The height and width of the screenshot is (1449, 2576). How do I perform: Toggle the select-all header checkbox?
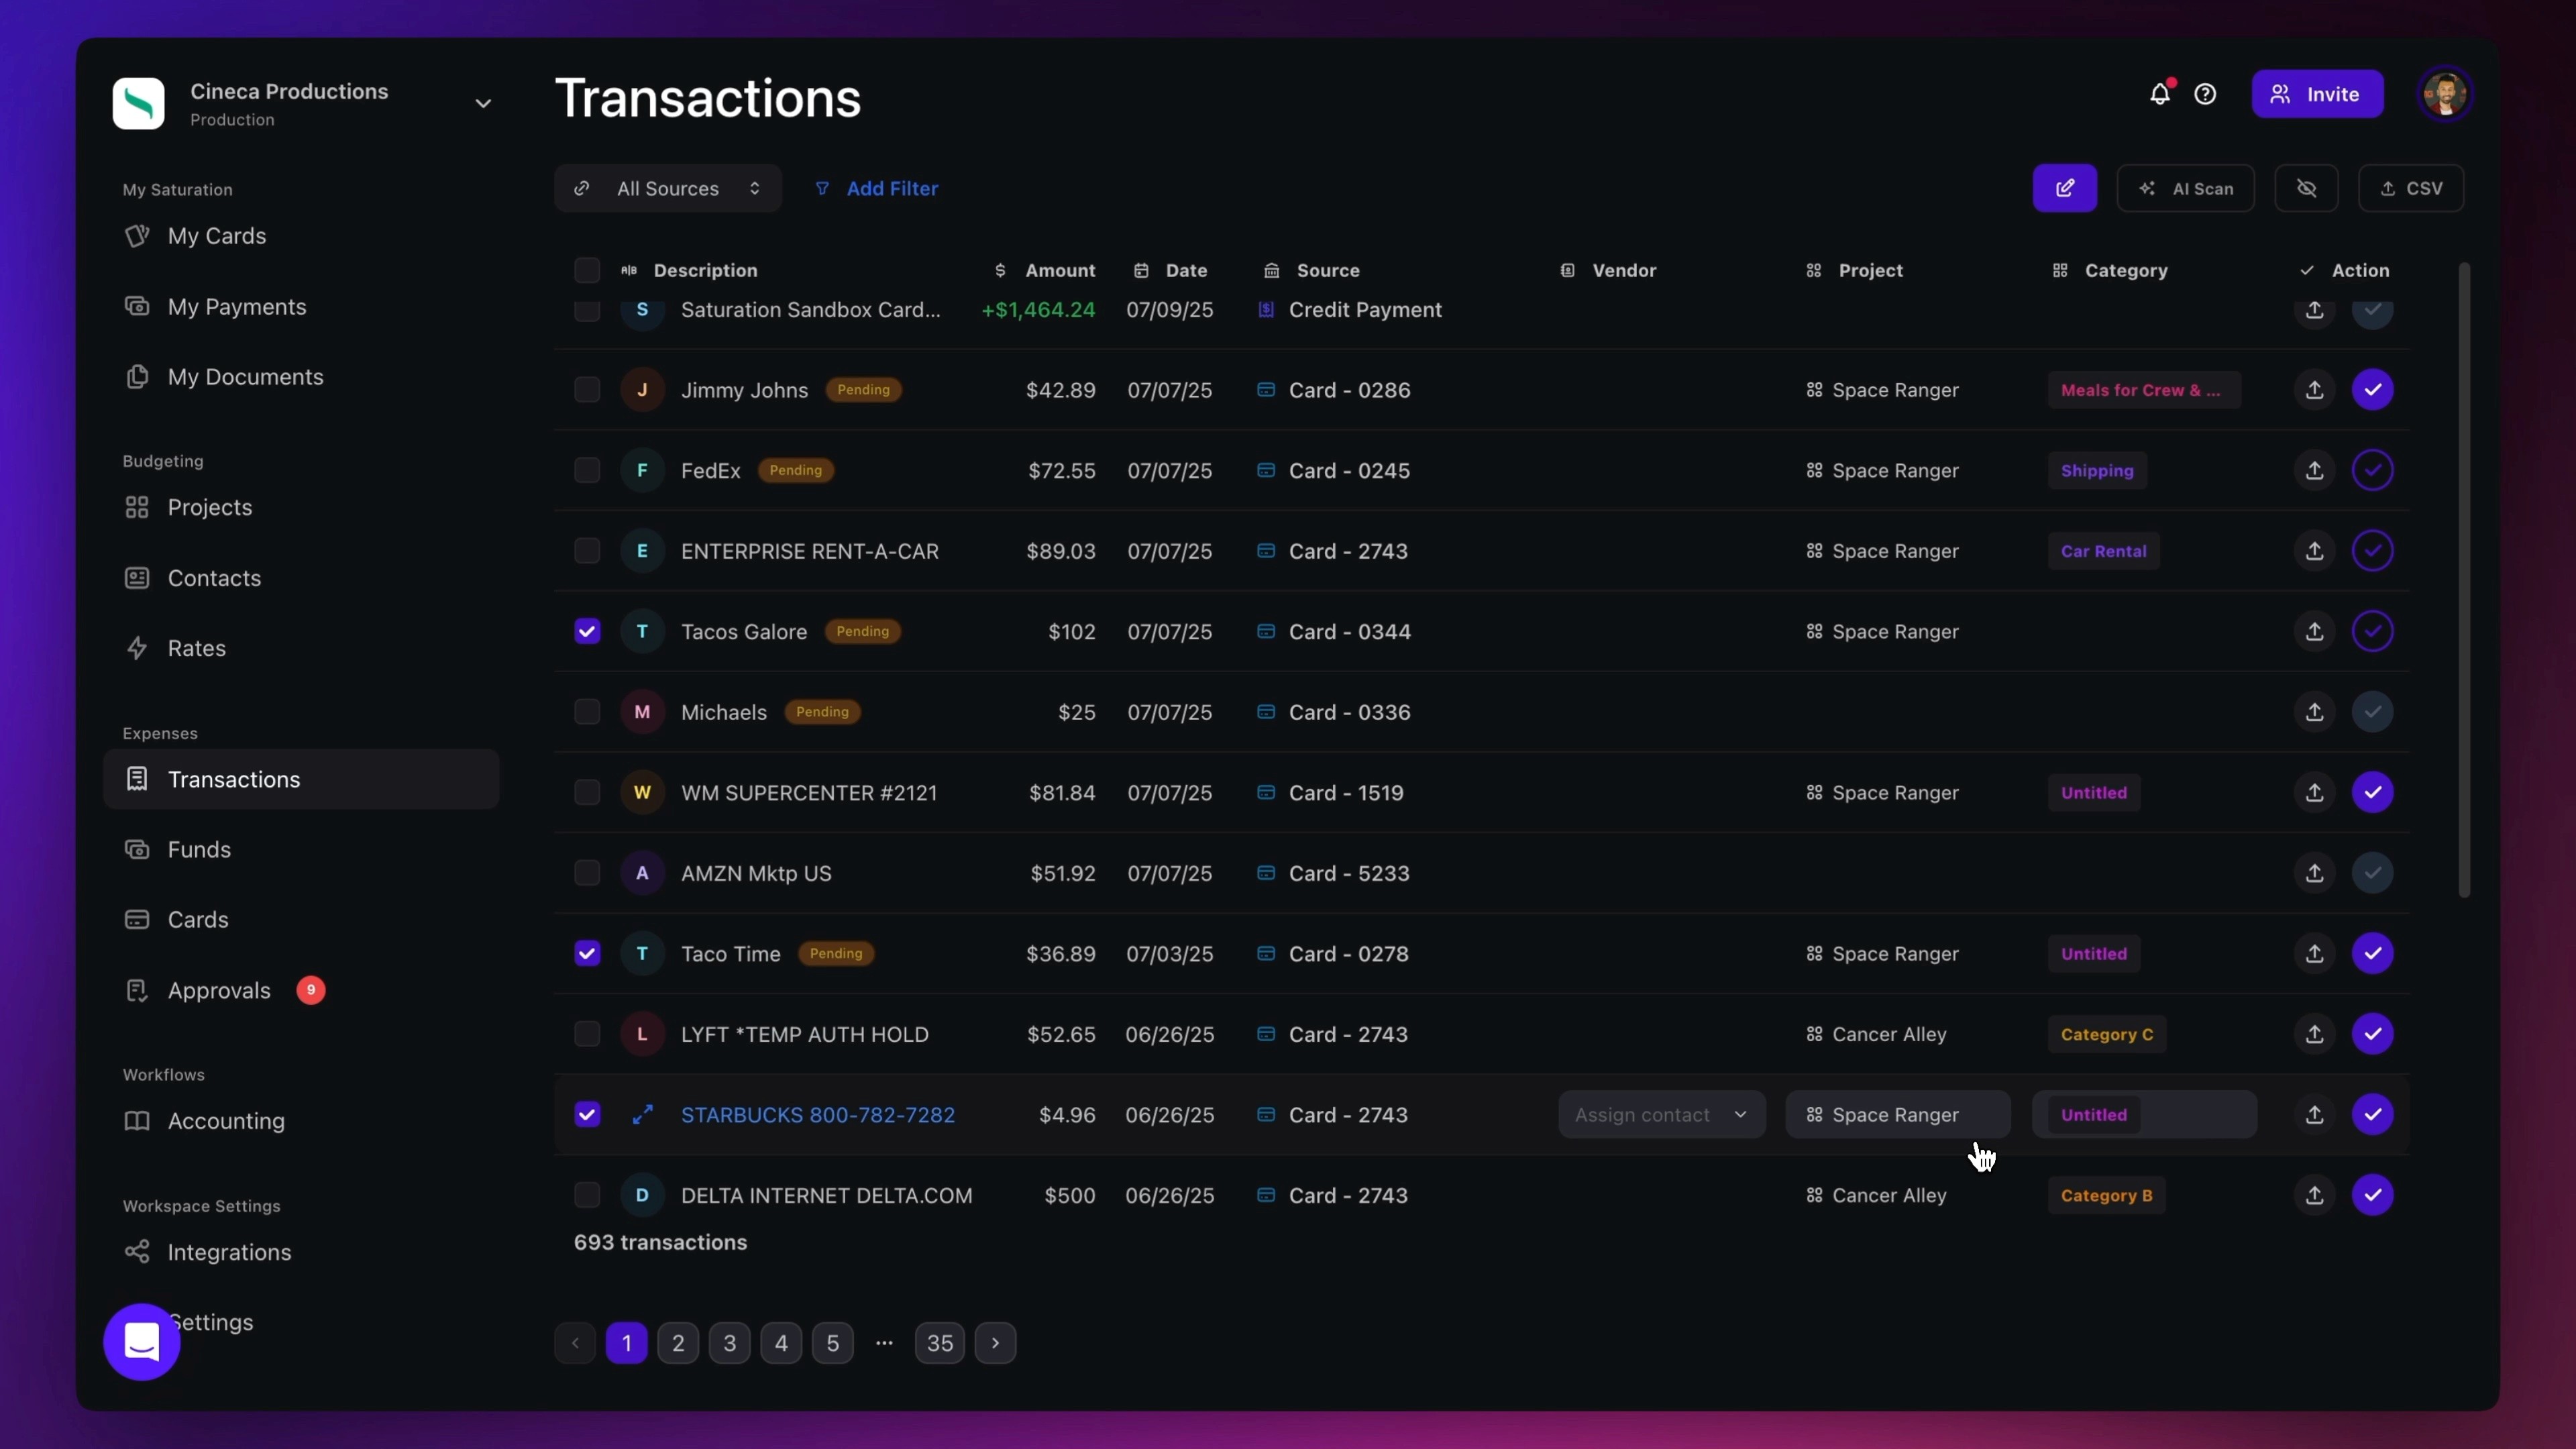coord(587,270)
